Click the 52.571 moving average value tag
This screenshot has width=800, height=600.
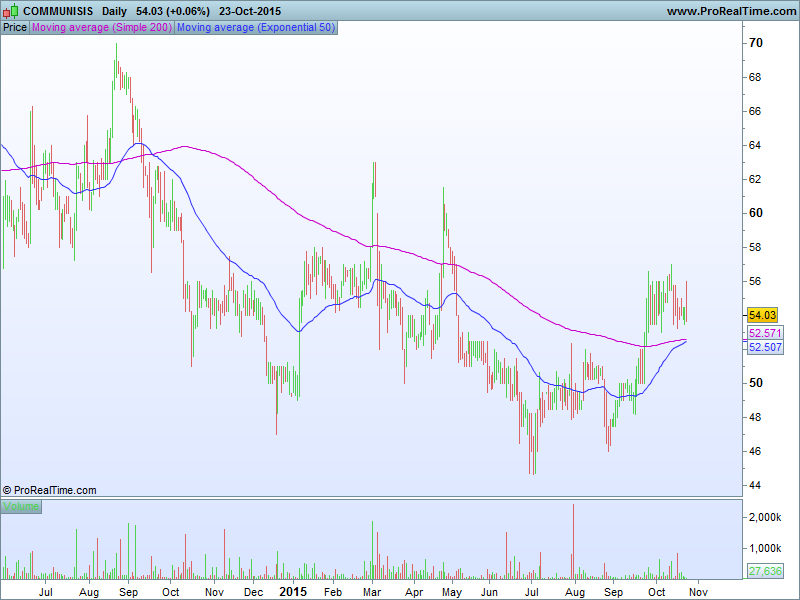764,333
